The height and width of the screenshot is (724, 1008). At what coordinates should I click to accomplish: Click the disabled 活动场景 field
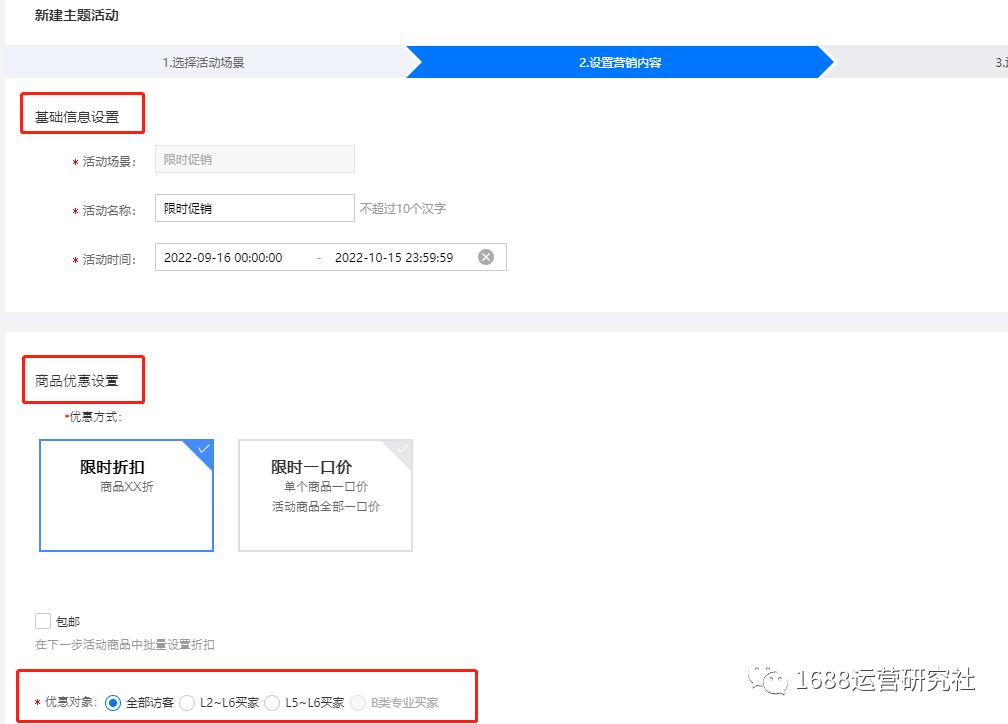click(254, 158)
